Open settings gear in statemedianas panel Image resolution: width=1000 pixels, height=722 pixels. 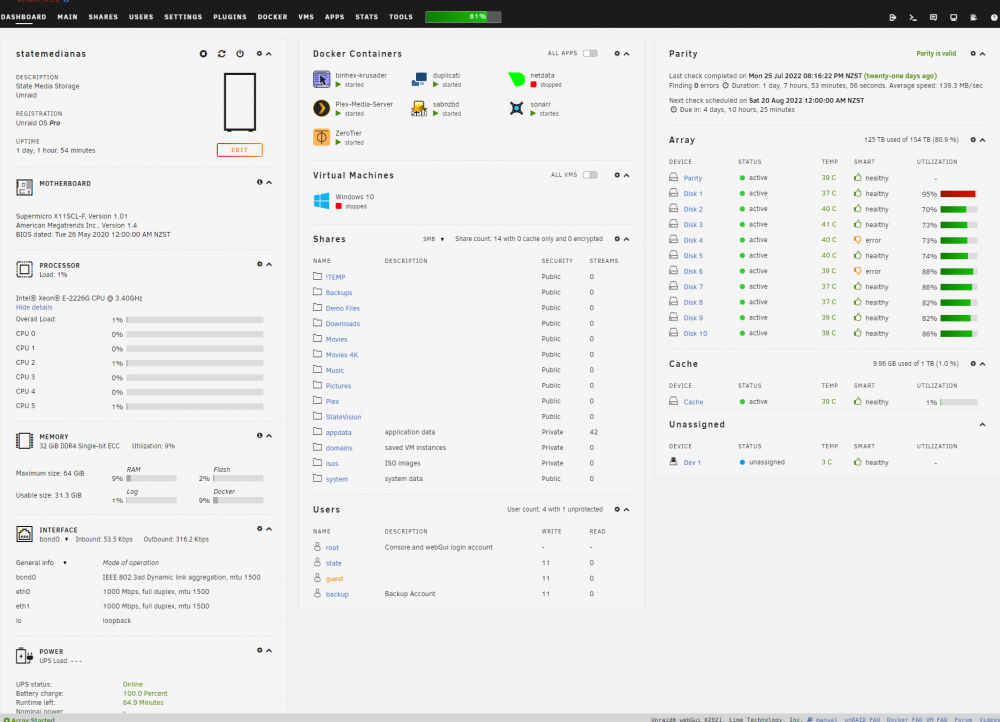click(x=259, y=54)
